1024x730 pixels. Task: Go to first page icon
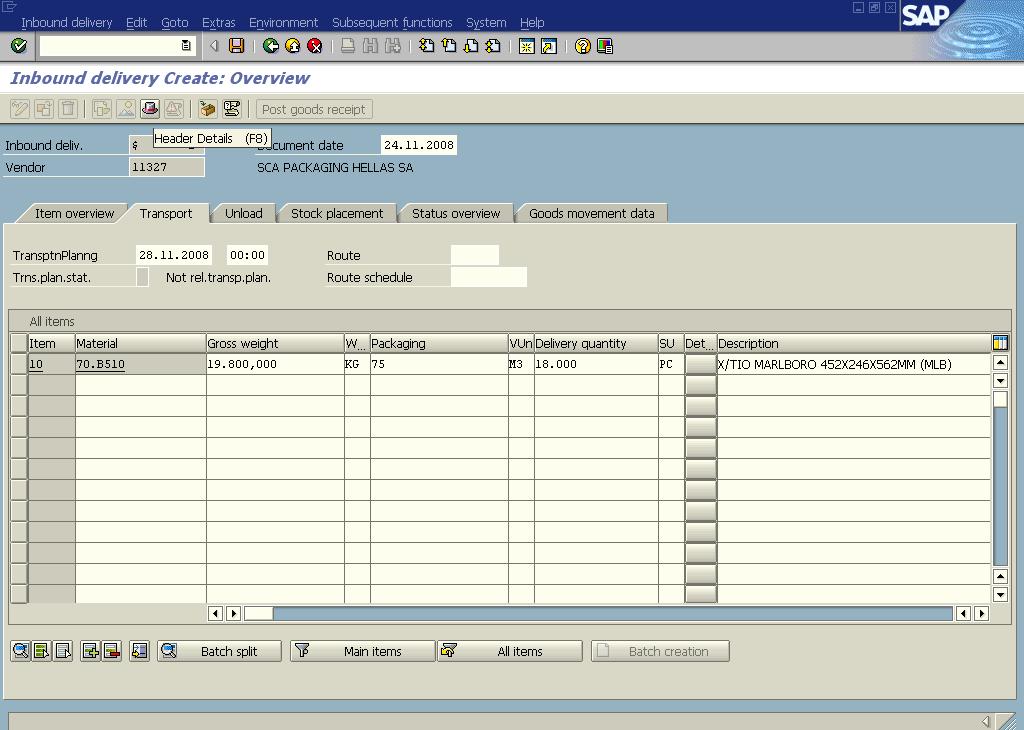(426, 46)
